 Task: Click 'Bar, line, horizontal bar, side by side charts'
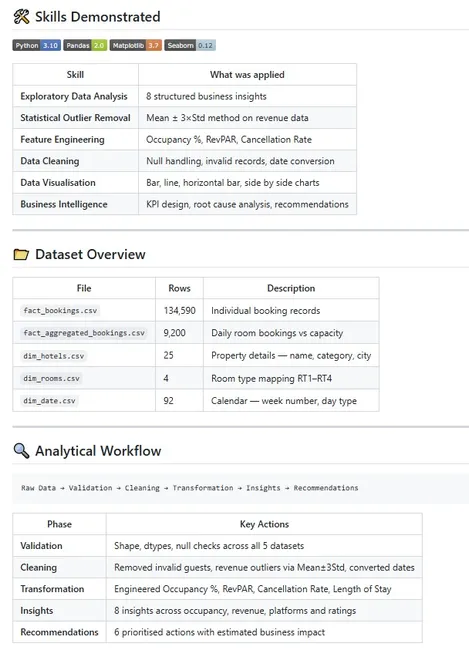[233, 182]
